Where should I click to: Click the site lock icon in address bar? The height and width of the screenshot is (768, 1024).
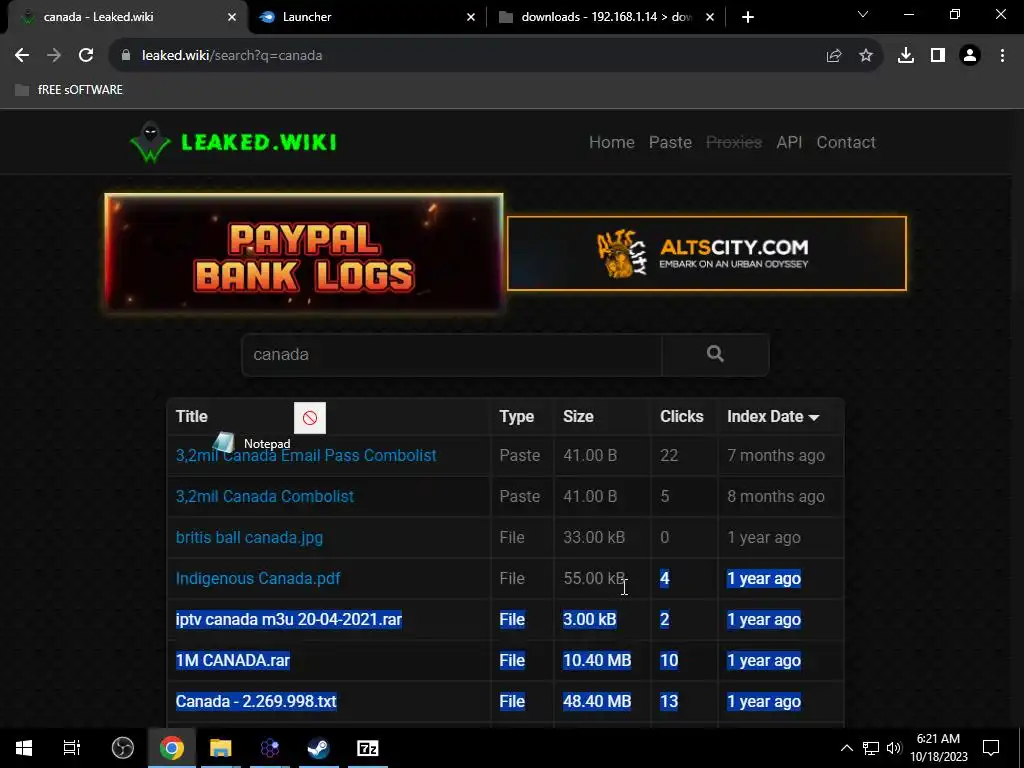tap(126, 56)
